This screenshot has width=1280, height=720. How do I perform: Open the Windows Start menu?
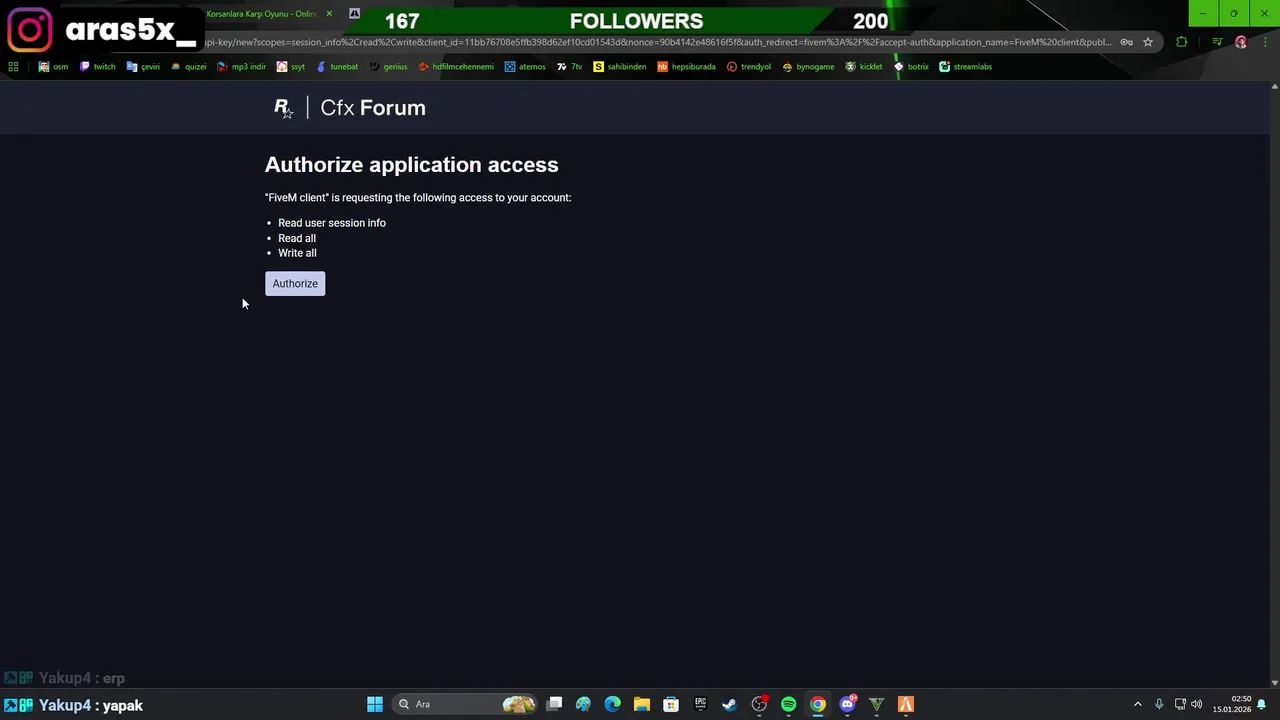[x=375, y=705]
